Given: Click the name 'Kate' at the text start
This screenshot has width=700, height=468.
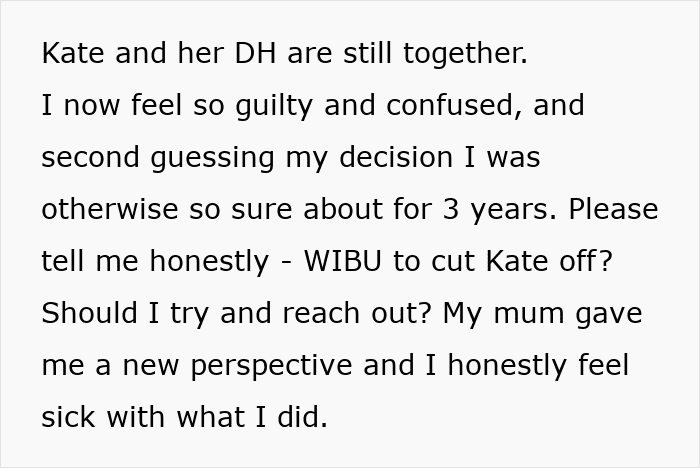Looking at the screenshot, I should click(73, 53).
